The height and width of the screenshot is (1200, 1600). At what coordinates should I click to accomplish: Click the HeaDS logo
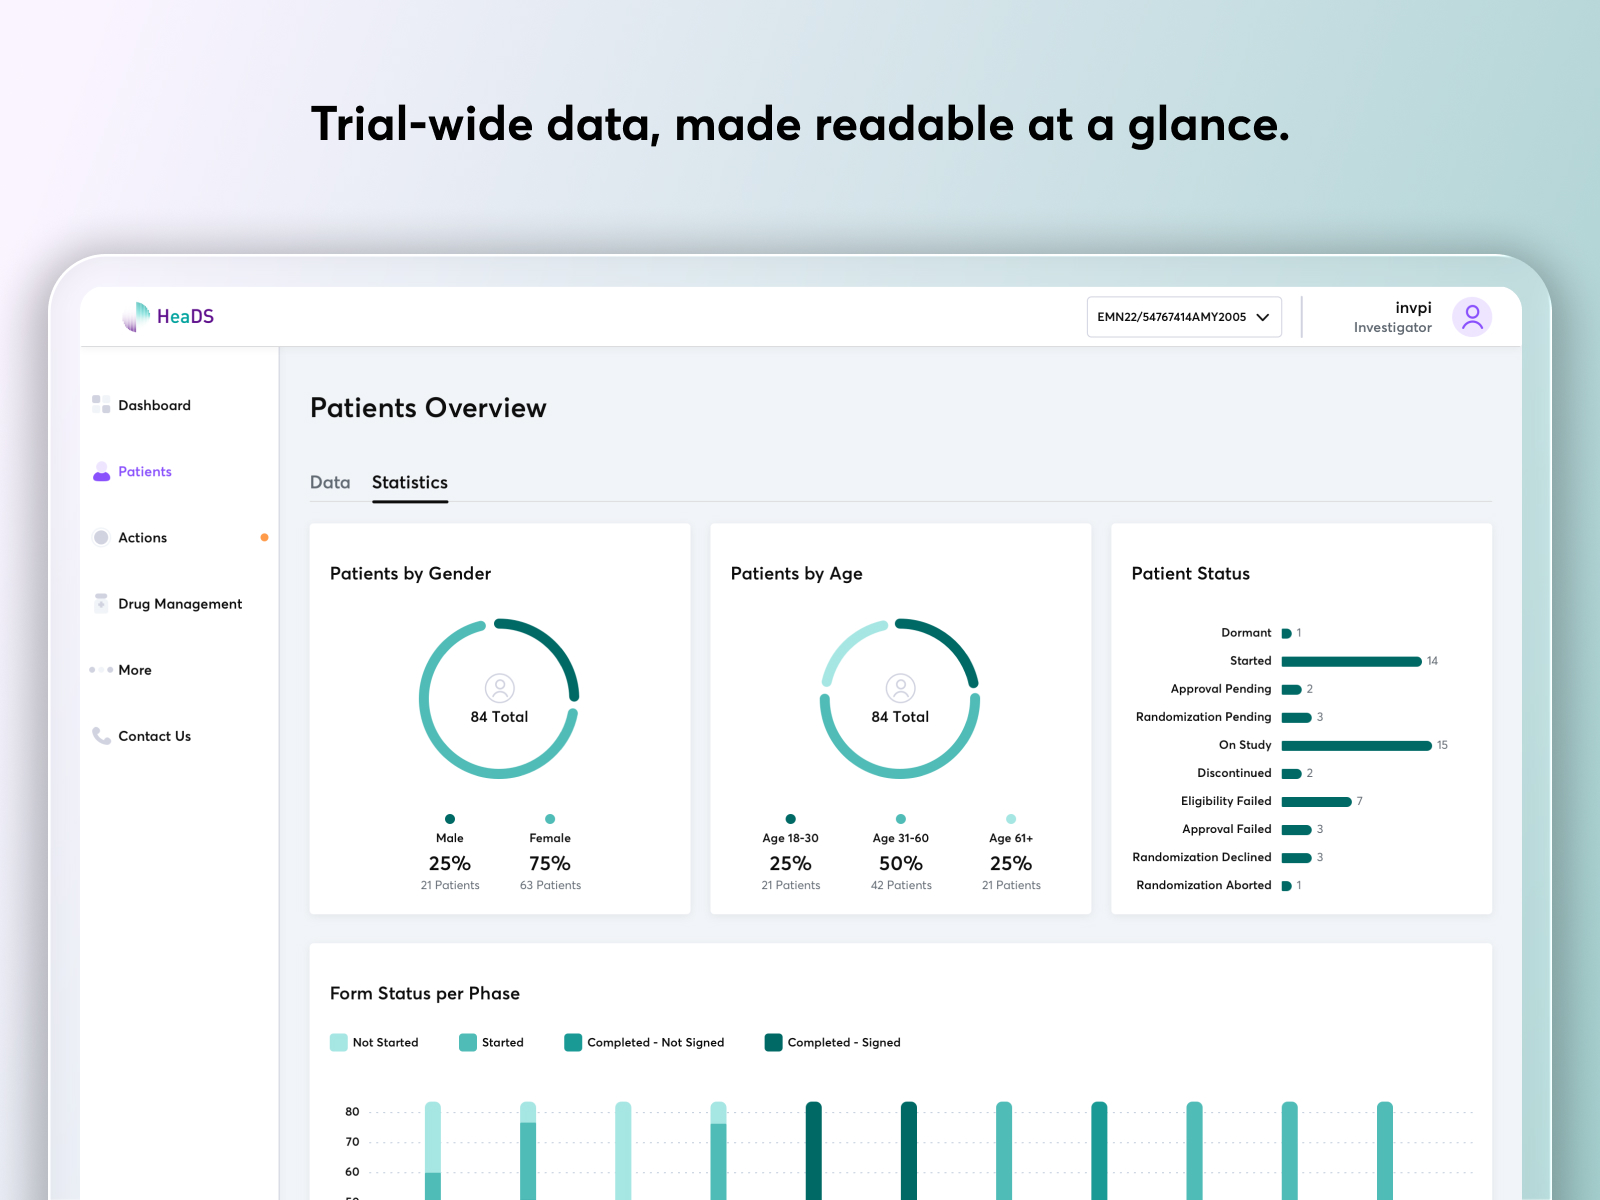click(168, 316)
